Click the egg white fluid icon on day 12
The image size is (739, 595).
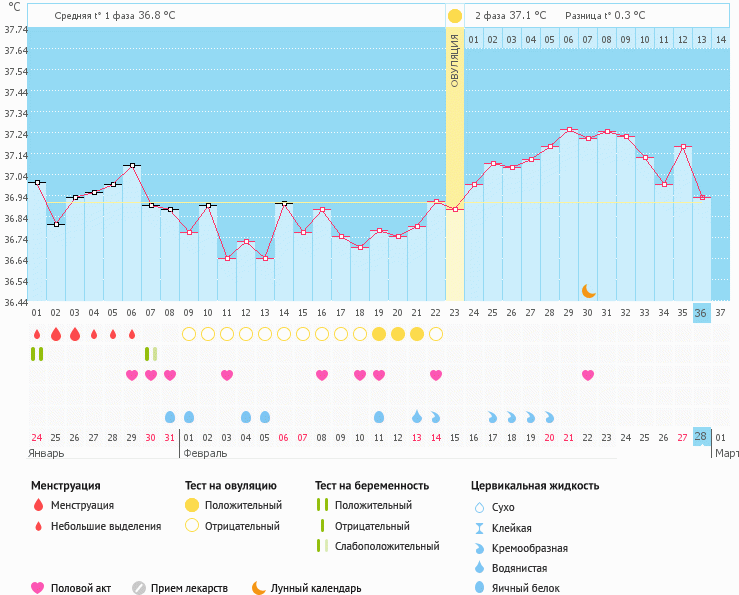pyautogui.click(x=246, y=416)
